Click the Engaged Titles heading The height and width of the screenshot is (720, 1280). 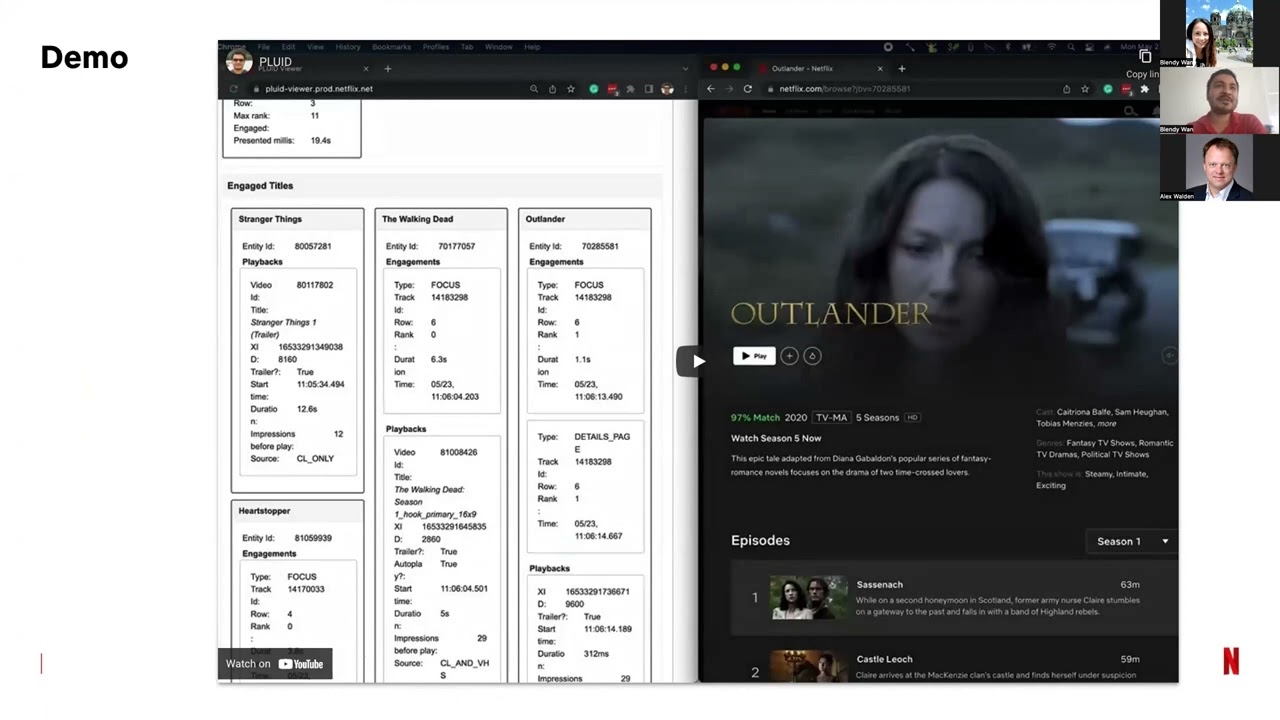260,186
